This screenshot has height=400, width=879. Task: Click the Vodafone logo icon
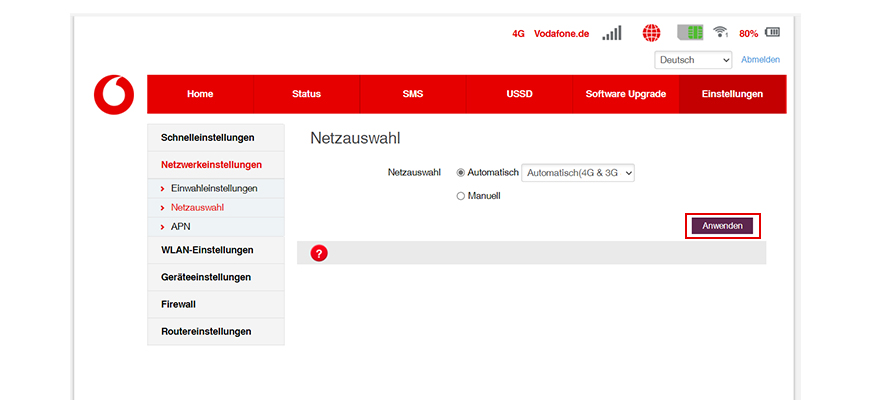click(113, 94)
